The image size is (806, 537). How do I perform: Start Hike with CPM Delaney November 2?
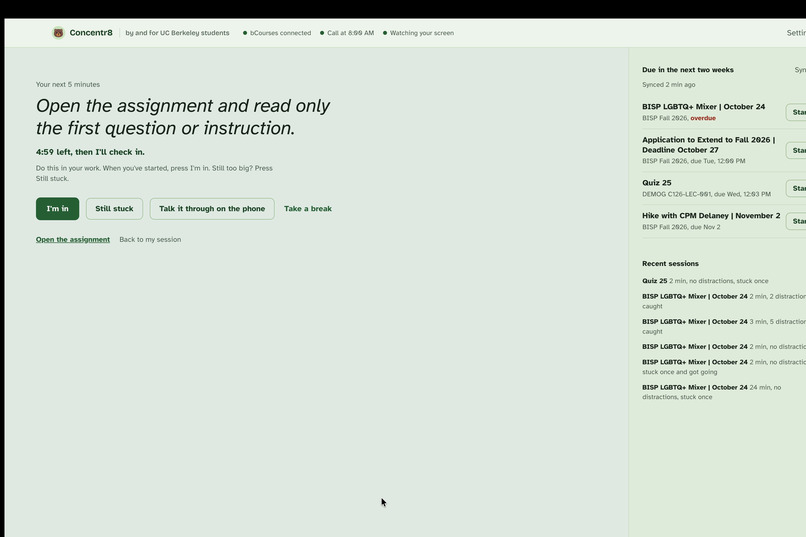click(x=796, y=221)
